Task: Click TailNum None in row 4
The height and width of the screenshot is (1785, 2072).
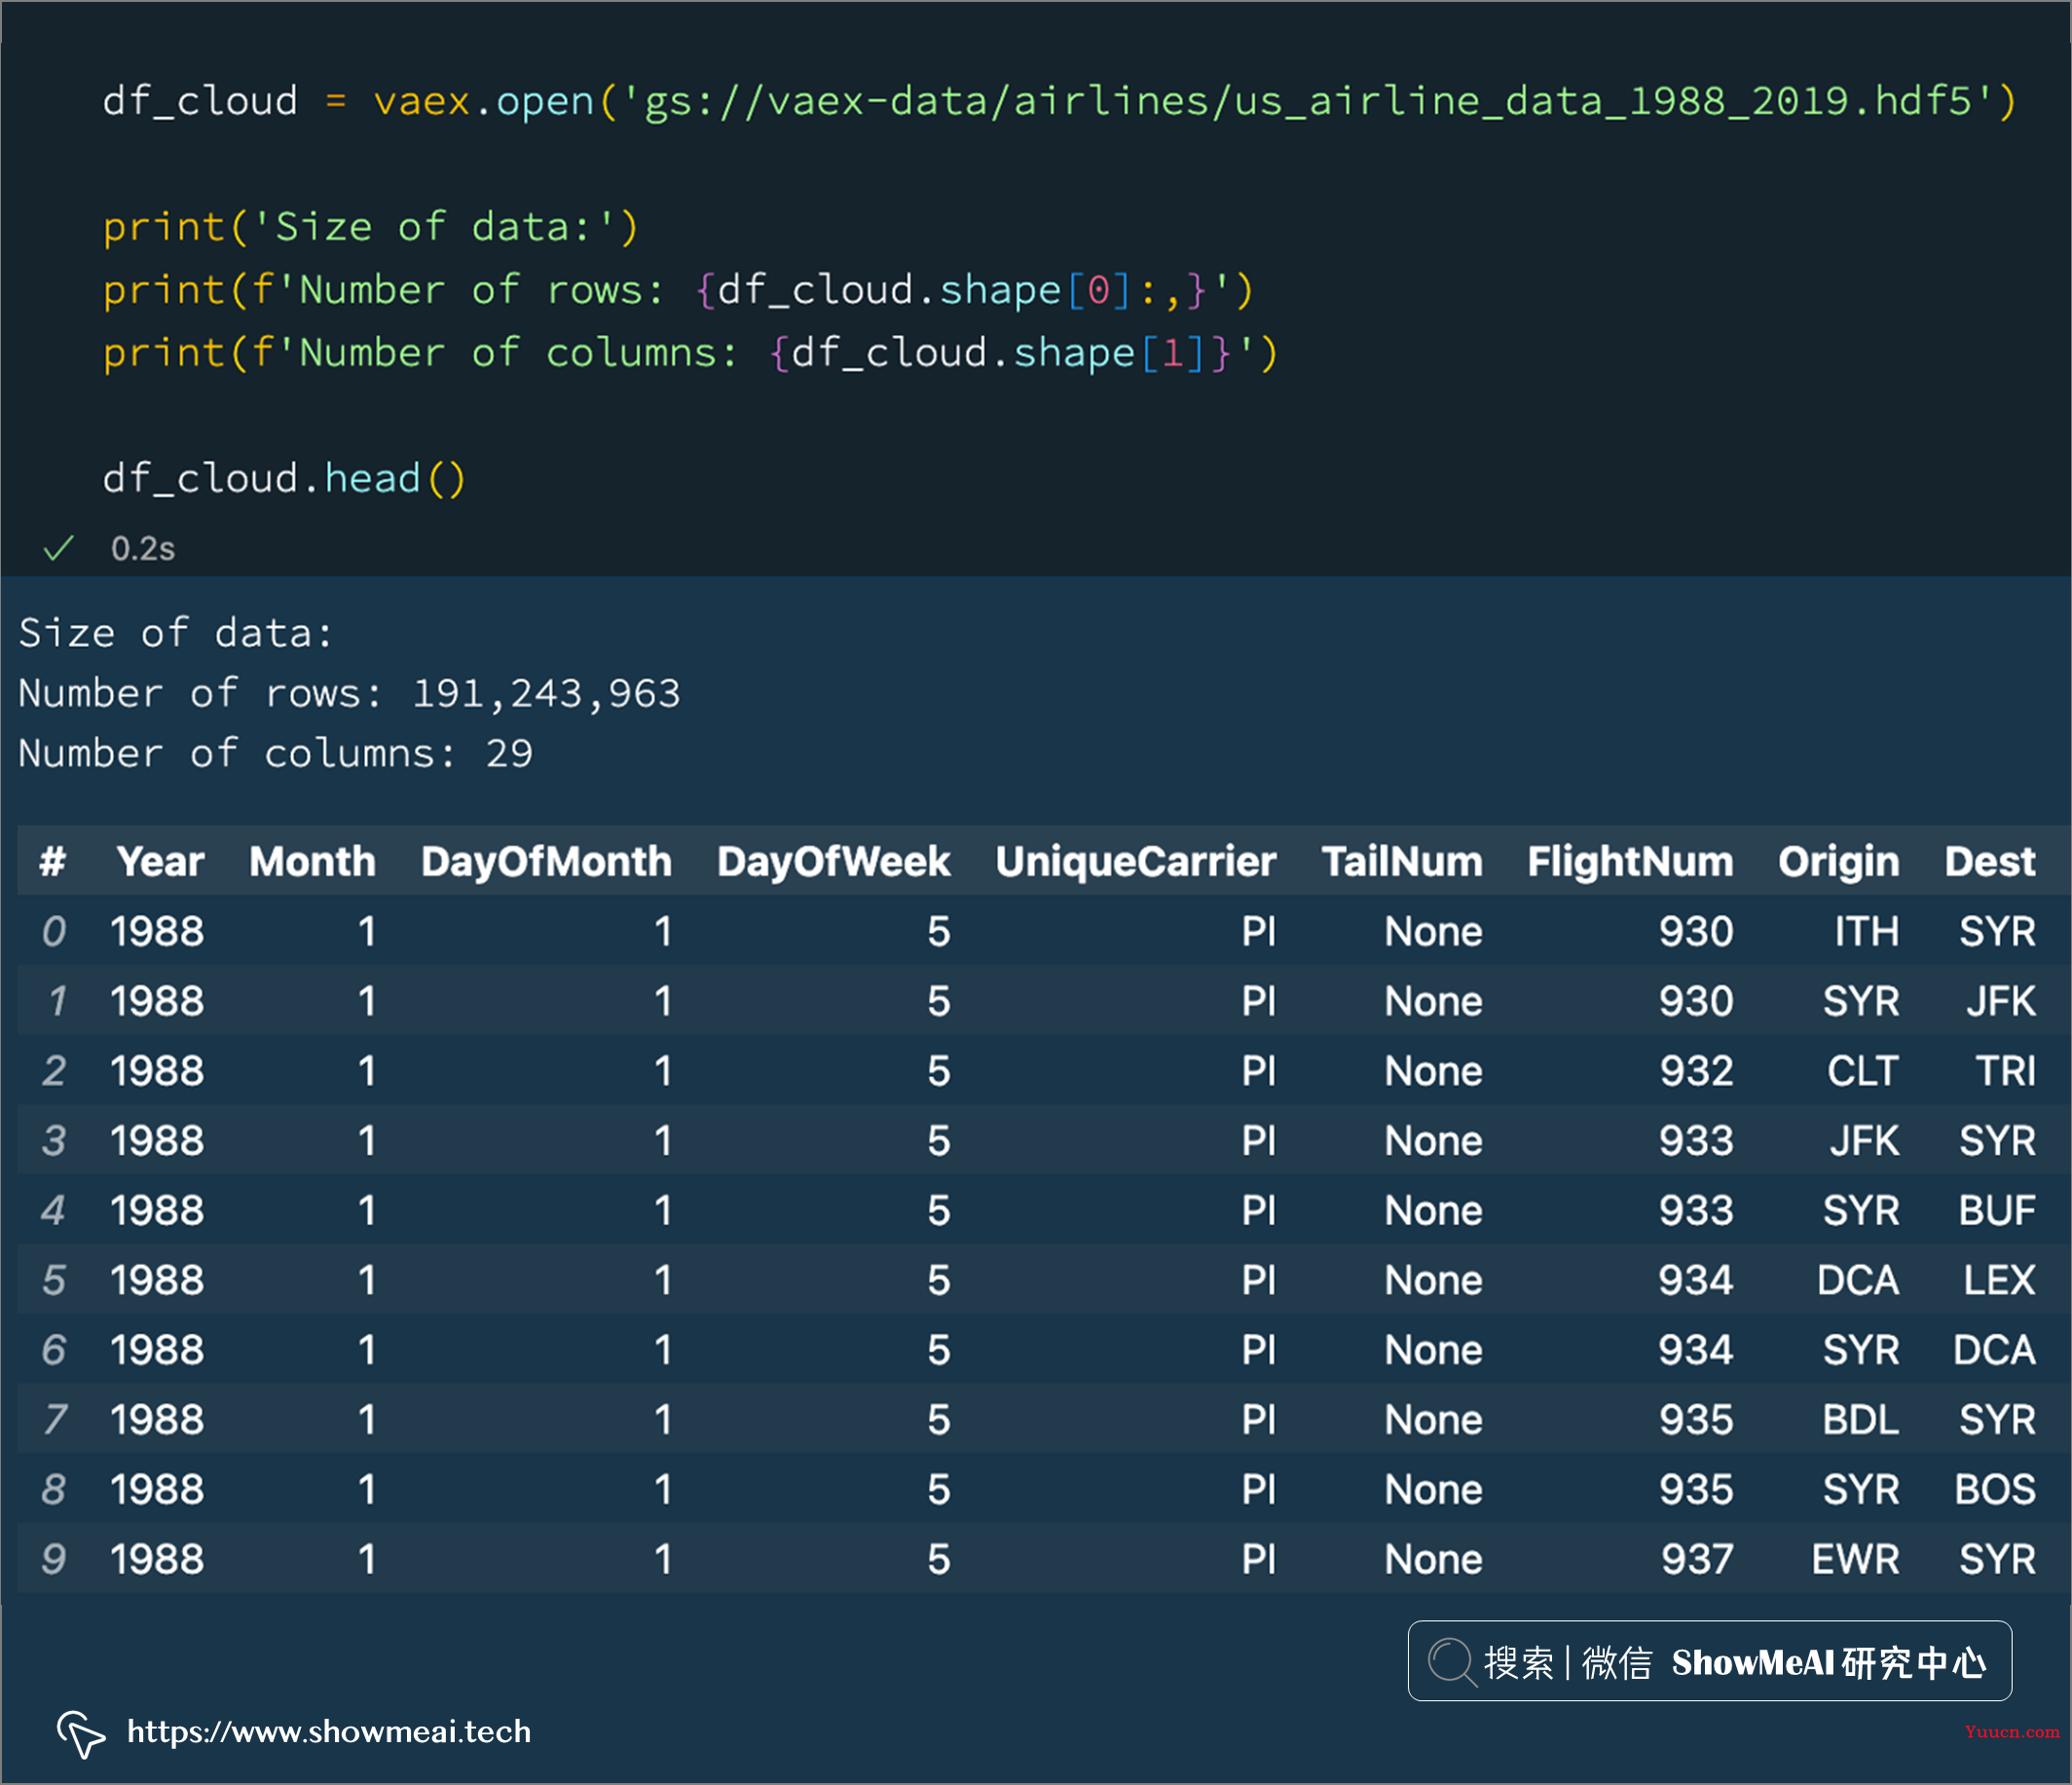Action: (1433, 1210)
